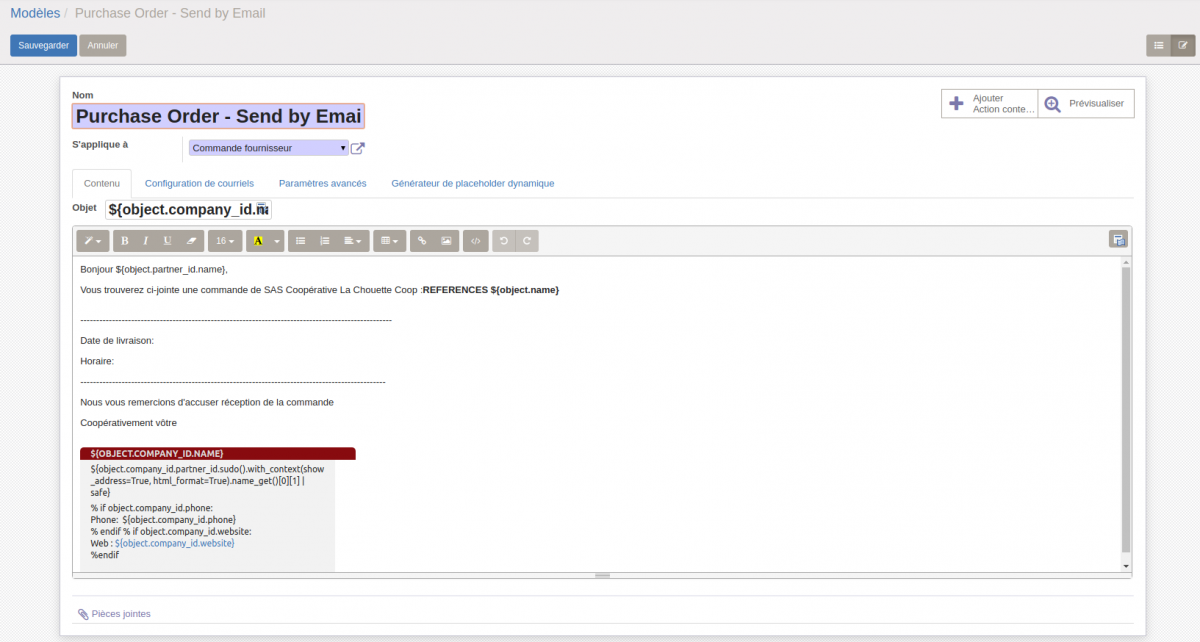Viewport: 1200px width, 642px height.
Task: Click the Sauvegarder button
Action: (x=43, y=45)
